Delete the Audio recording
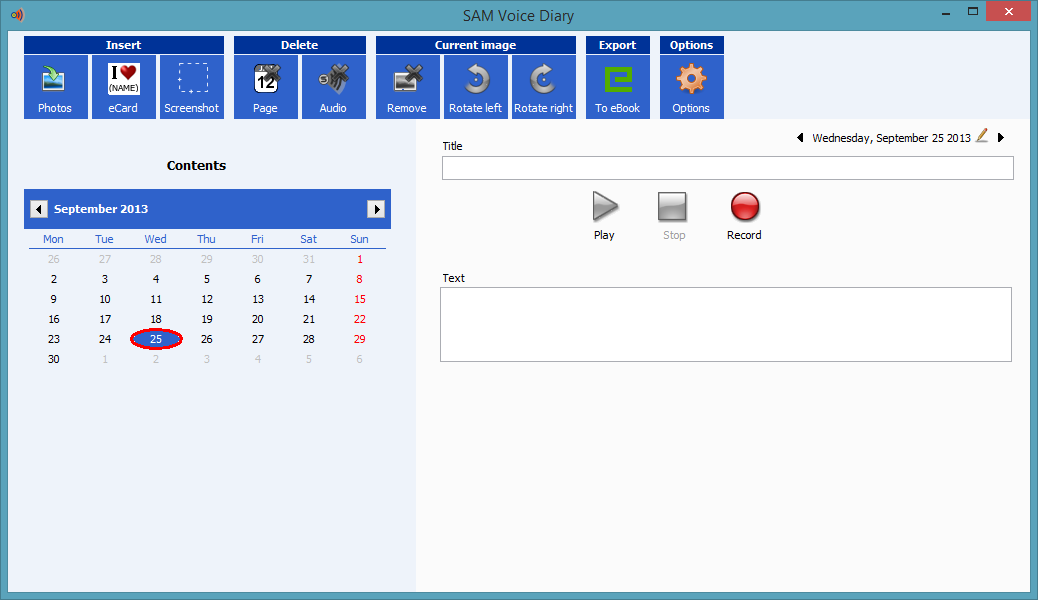The width and height of the screenshot is (1038, 600). point(334,87)
